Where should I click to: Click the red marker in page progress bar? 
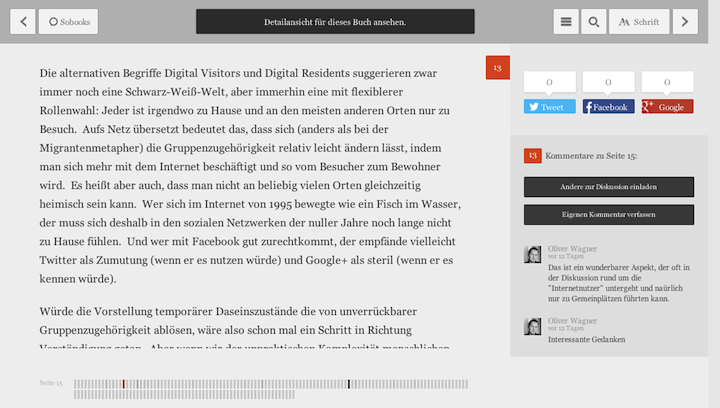coord(124,384)
